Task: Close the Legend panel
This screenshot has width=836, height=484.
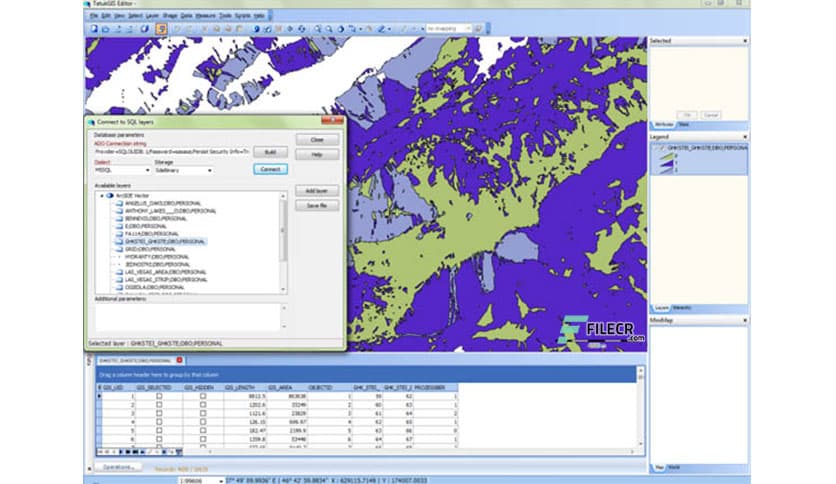Action: [x=745, y=137]
